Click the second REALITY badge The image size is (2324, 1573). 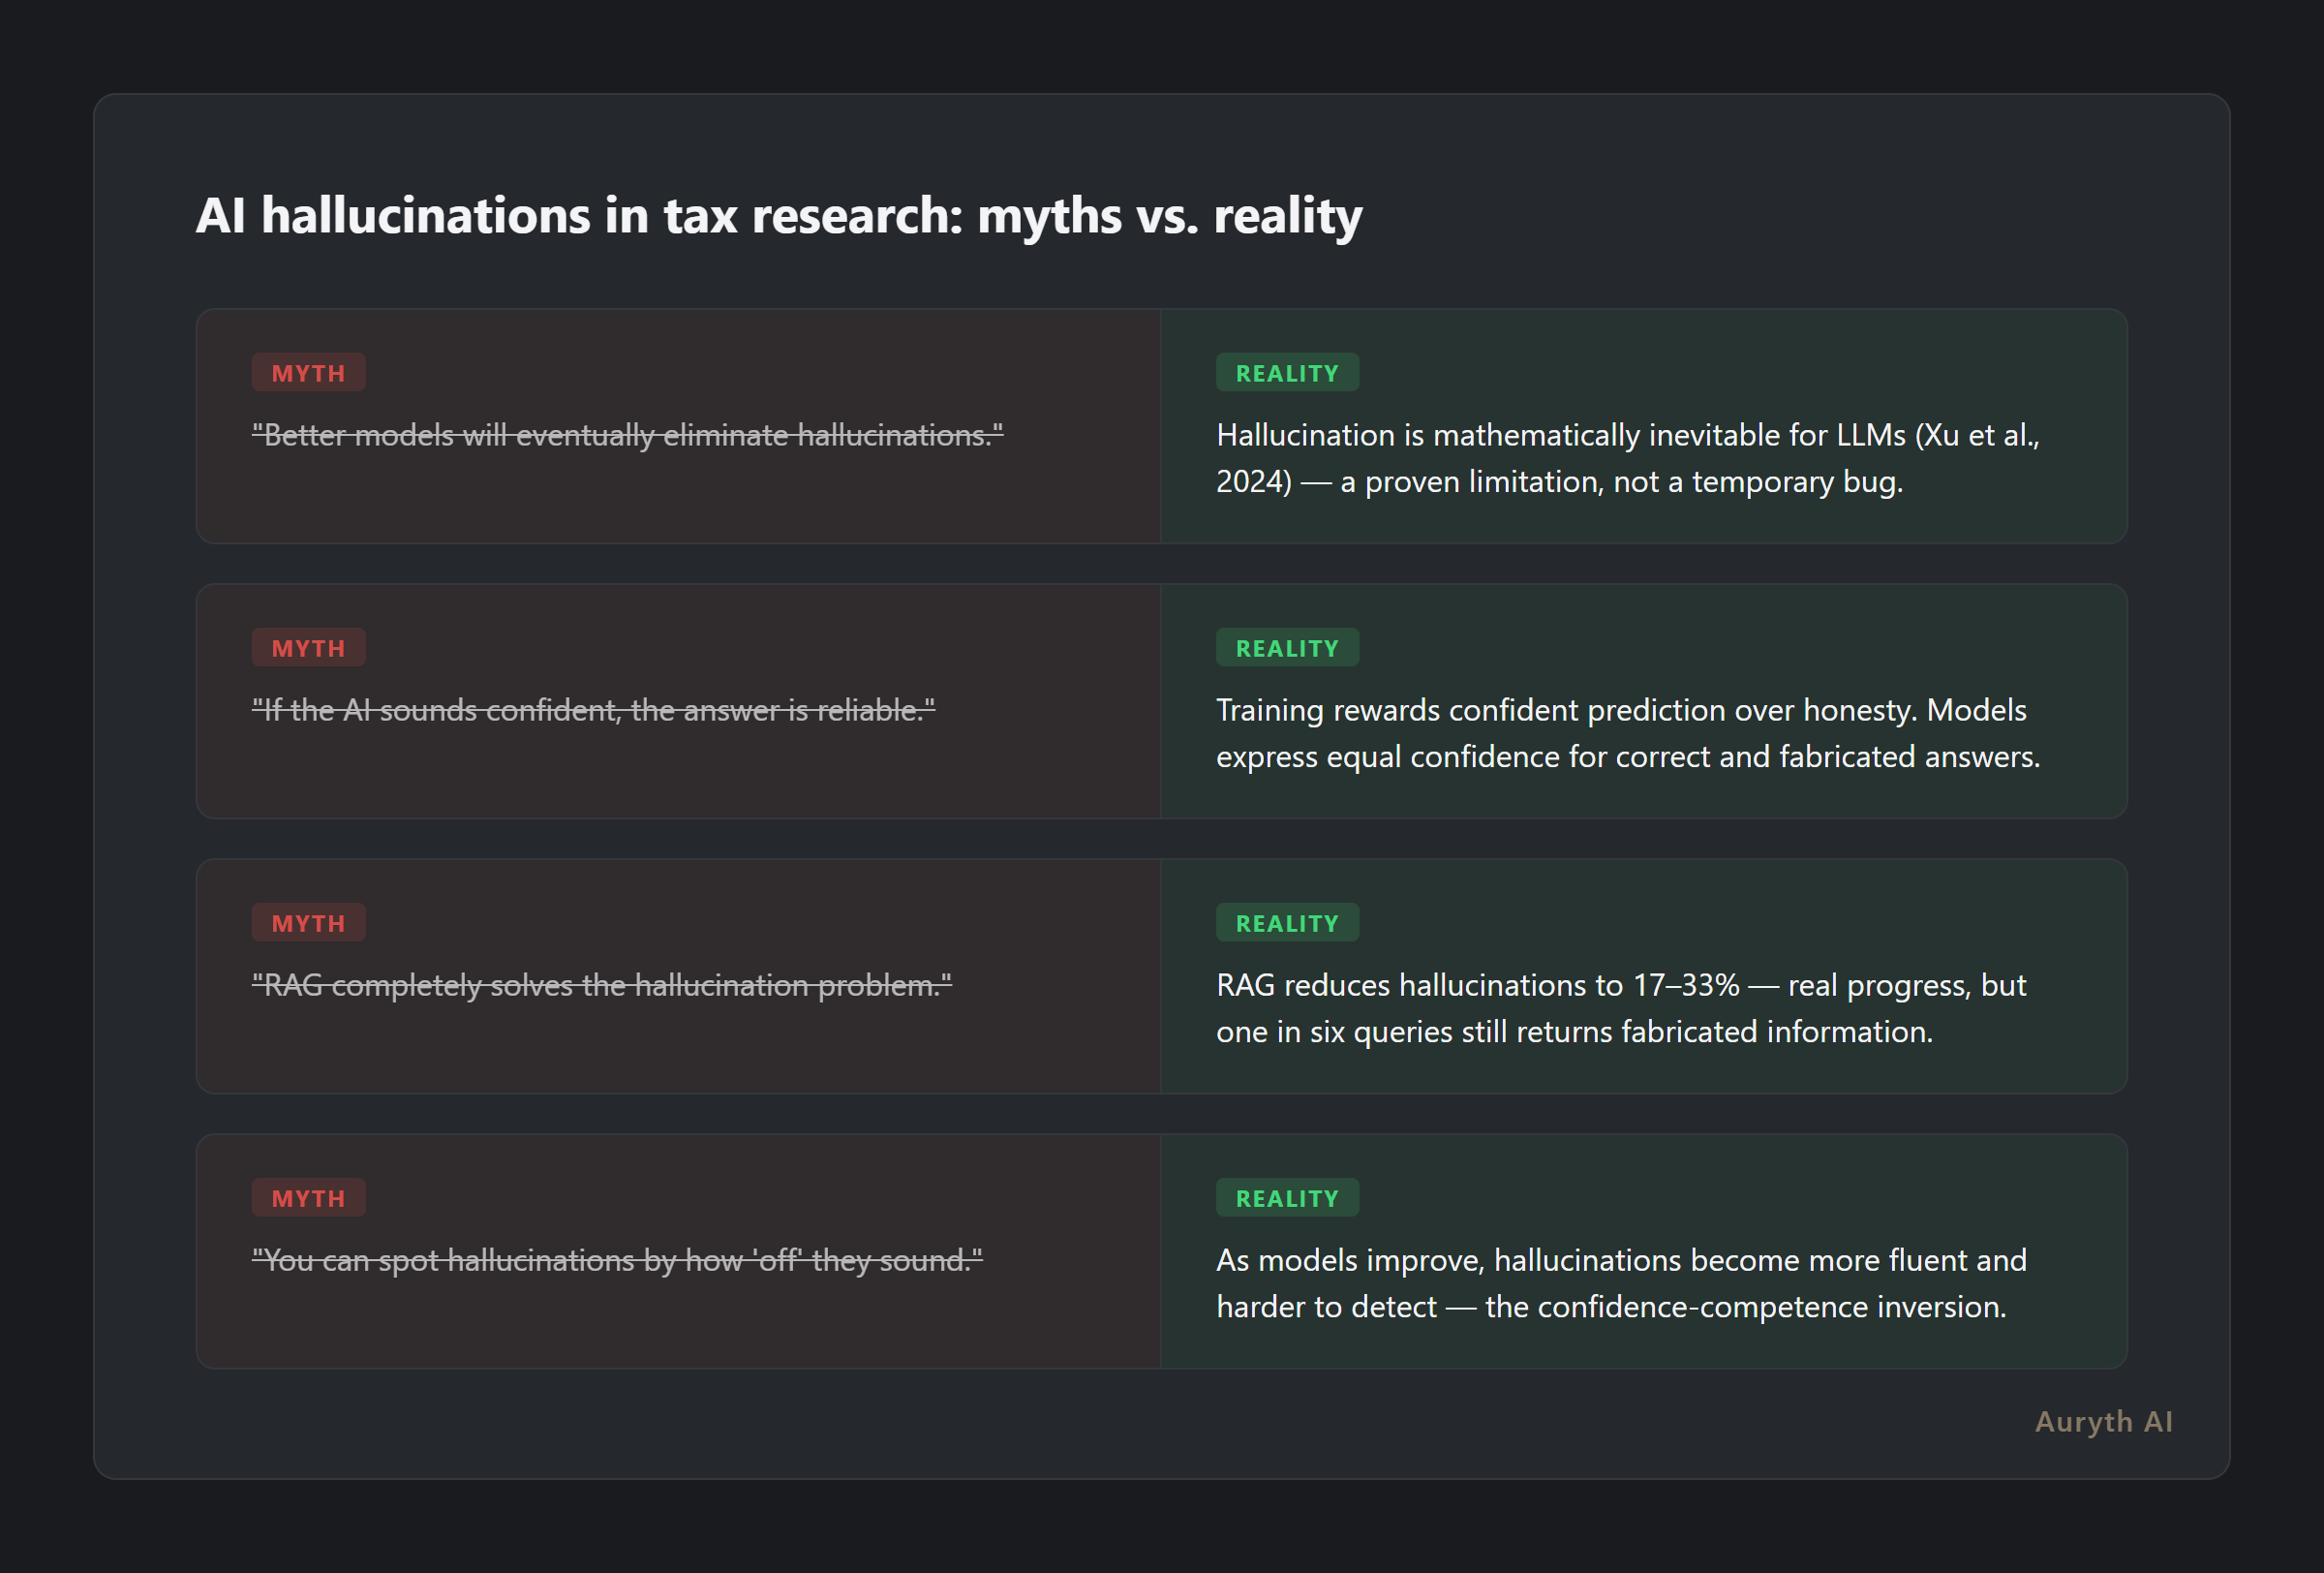(1286, 648)
